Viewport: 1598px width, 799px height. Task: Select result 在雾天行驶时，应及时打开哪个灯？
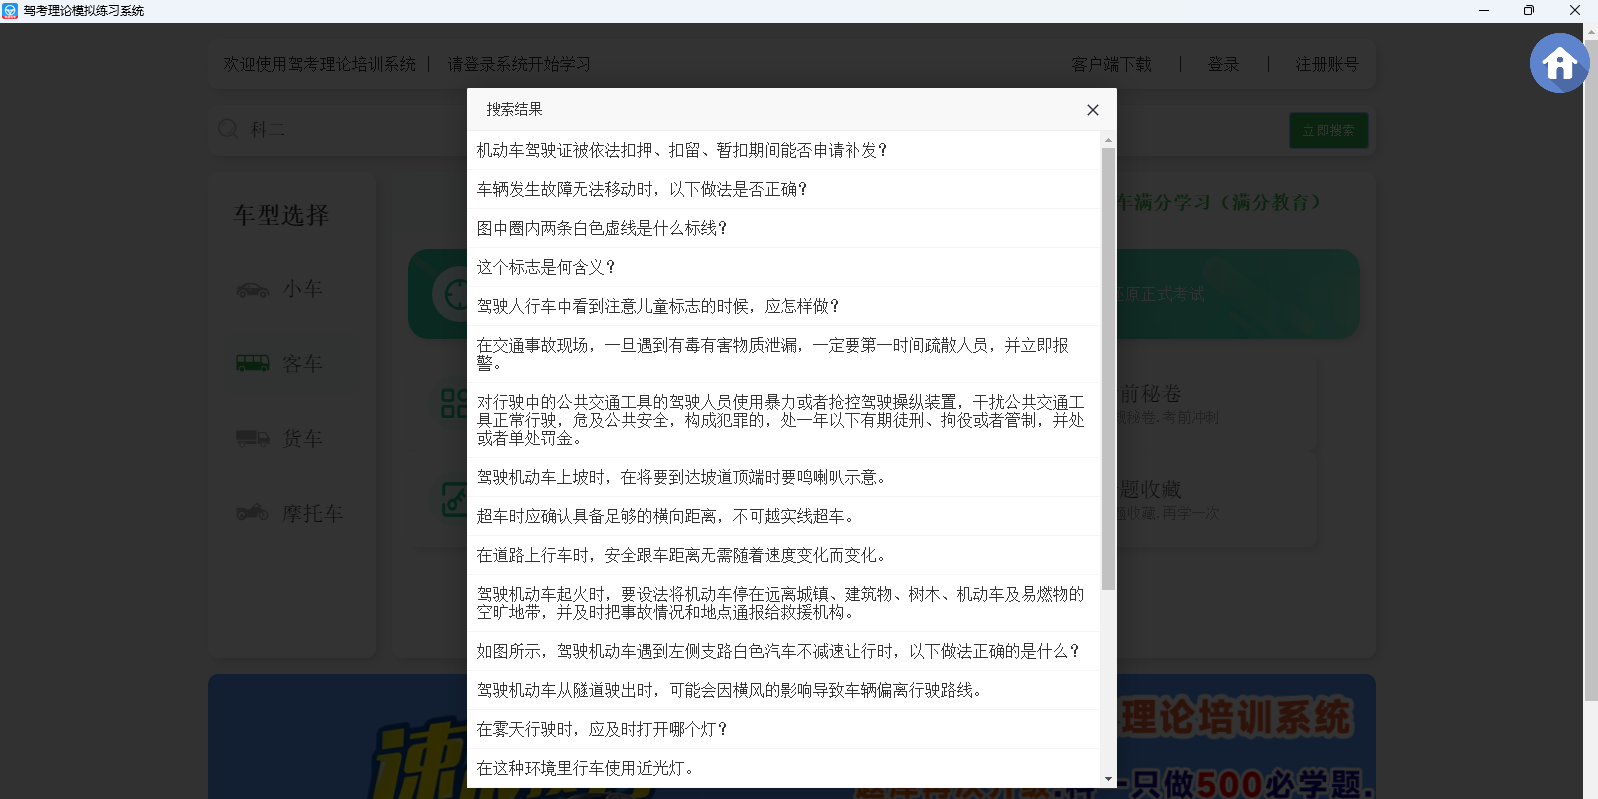602,729
